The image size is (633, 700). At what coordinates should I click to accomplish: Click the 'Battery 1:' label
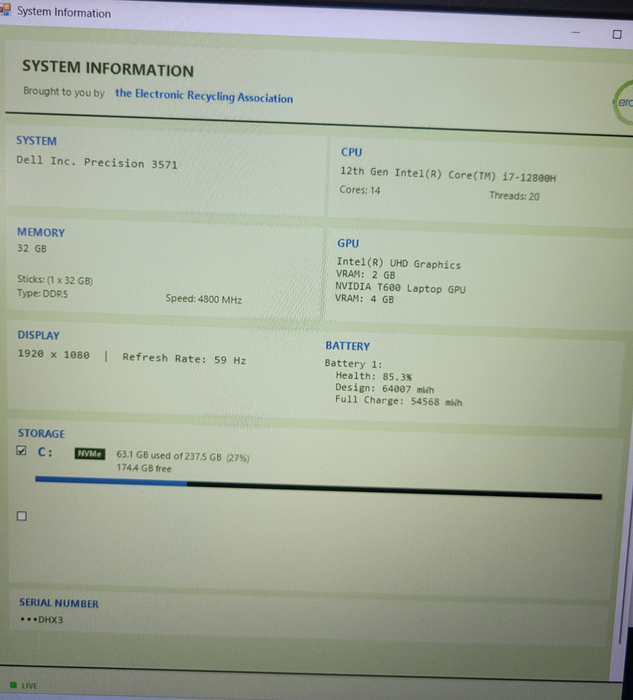tap(354, 363)
